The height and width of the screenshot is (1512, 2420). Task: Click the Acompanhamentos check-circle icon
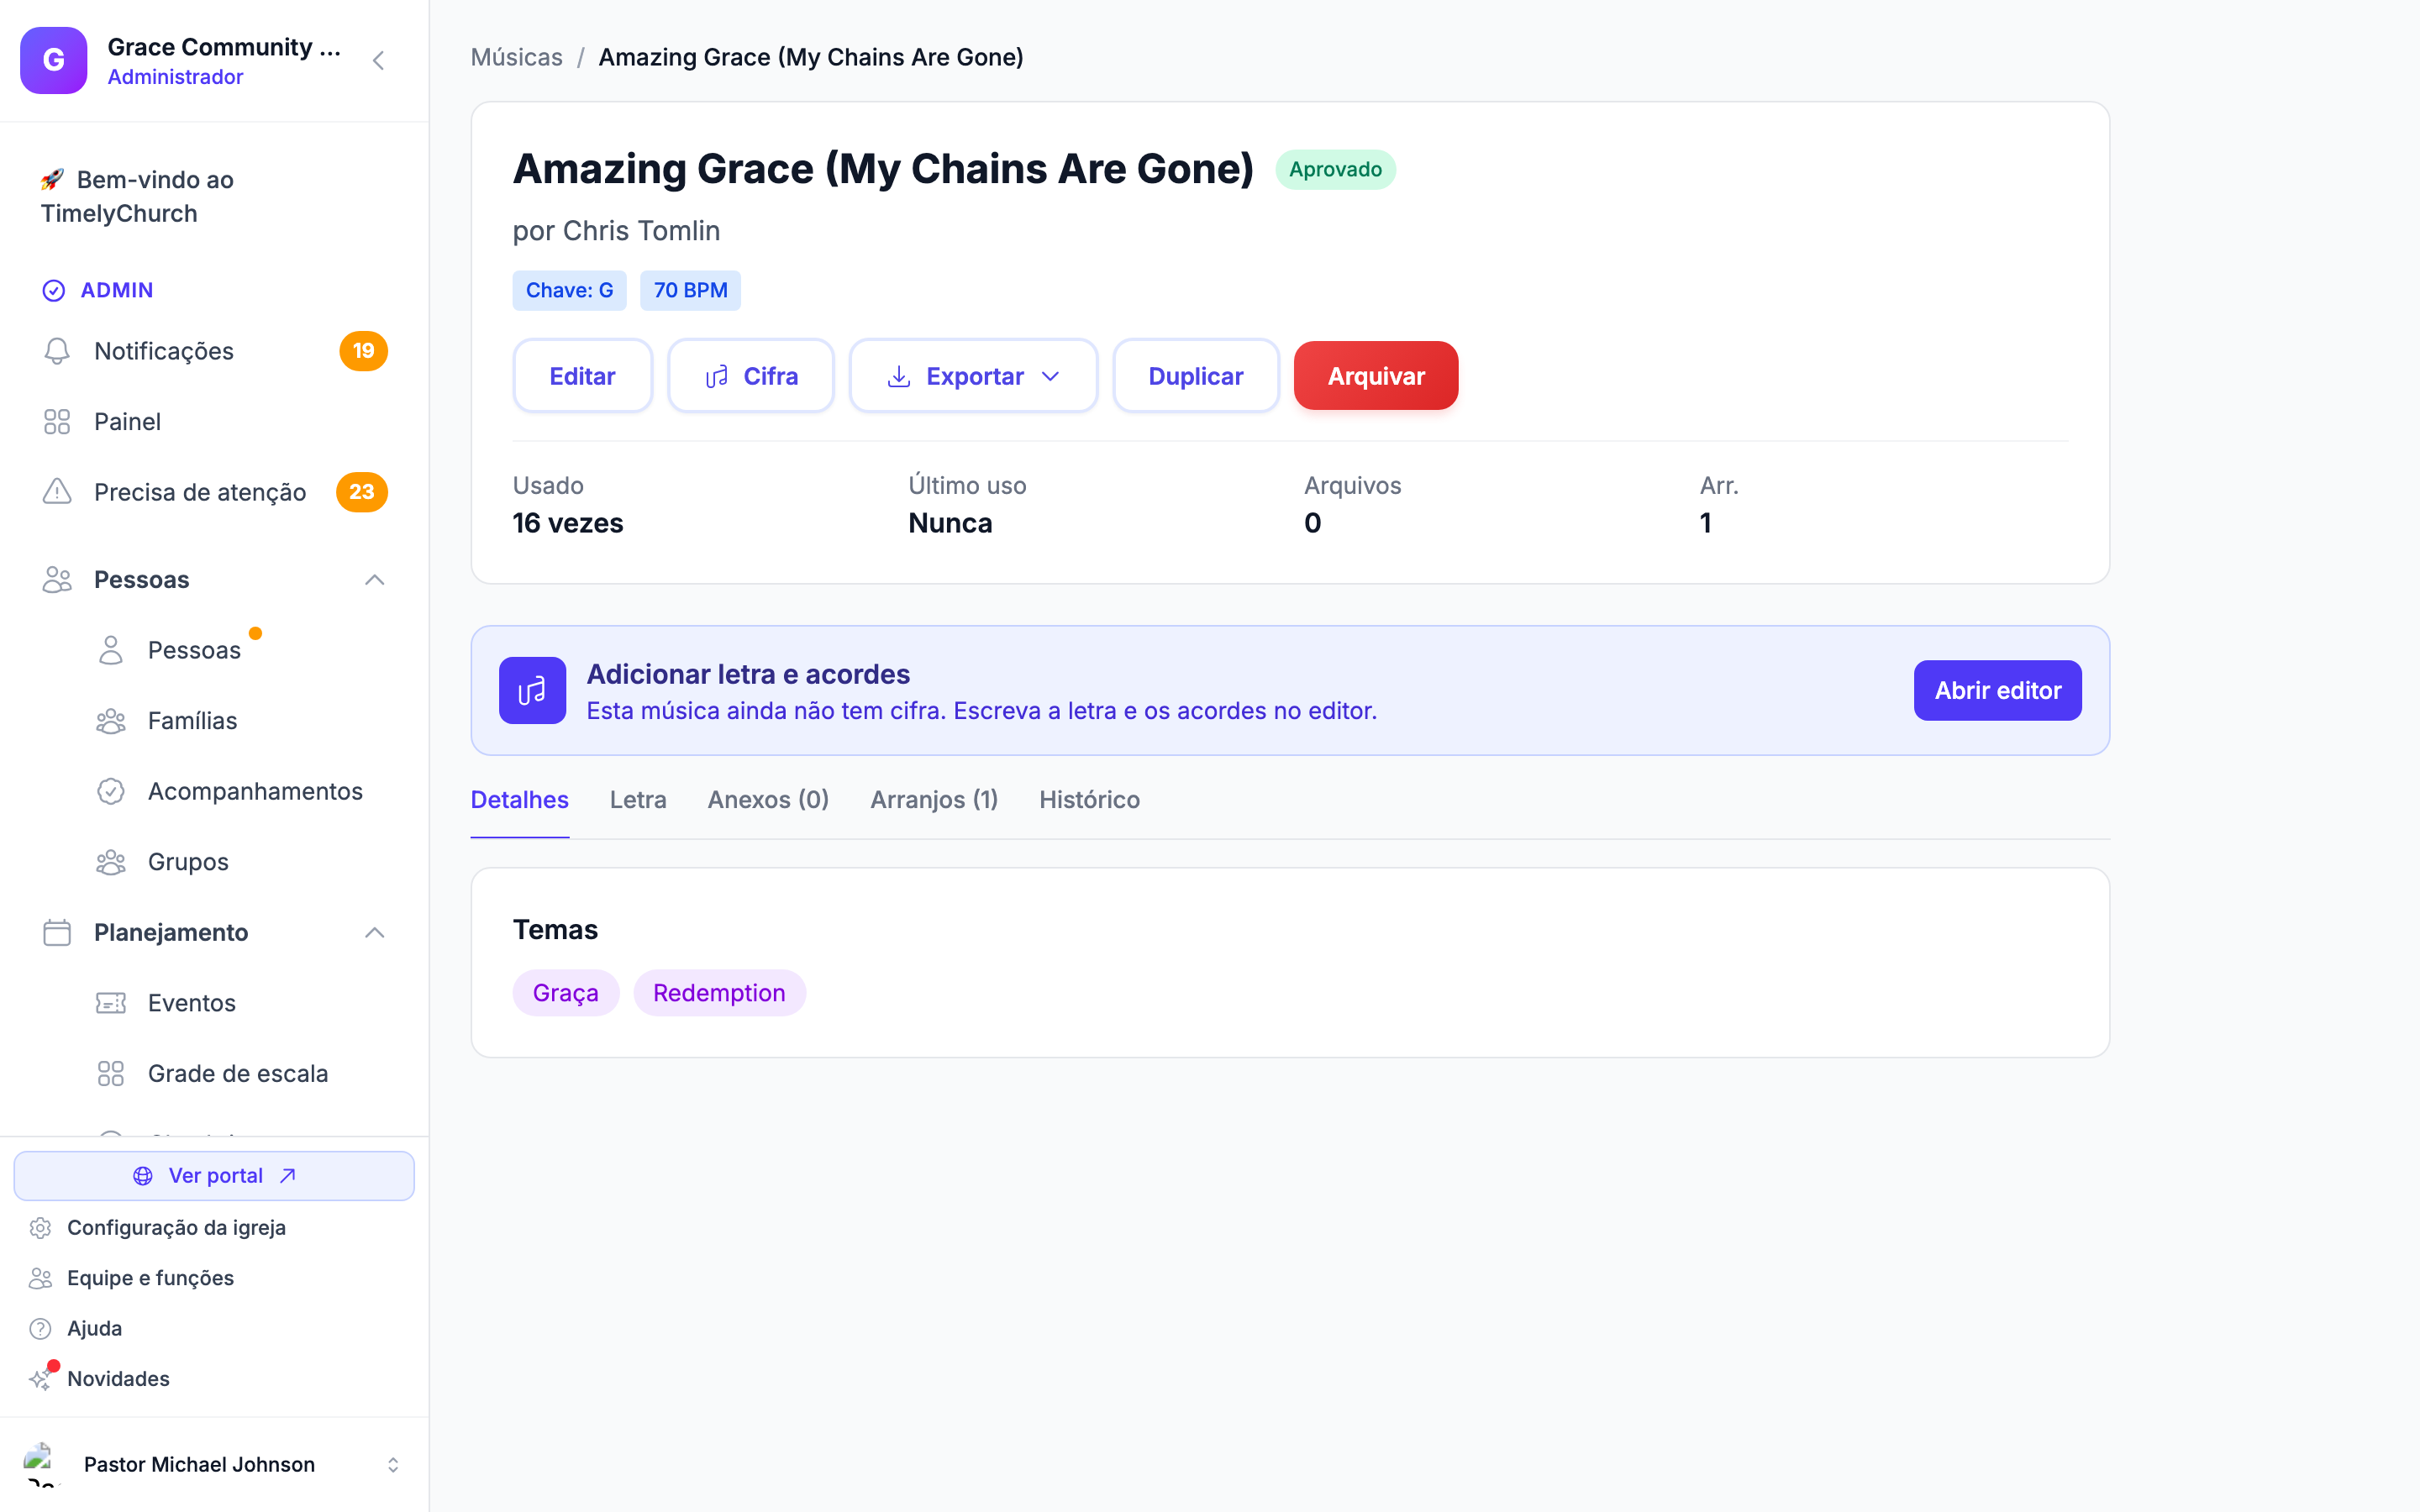[x=111, y=791]
